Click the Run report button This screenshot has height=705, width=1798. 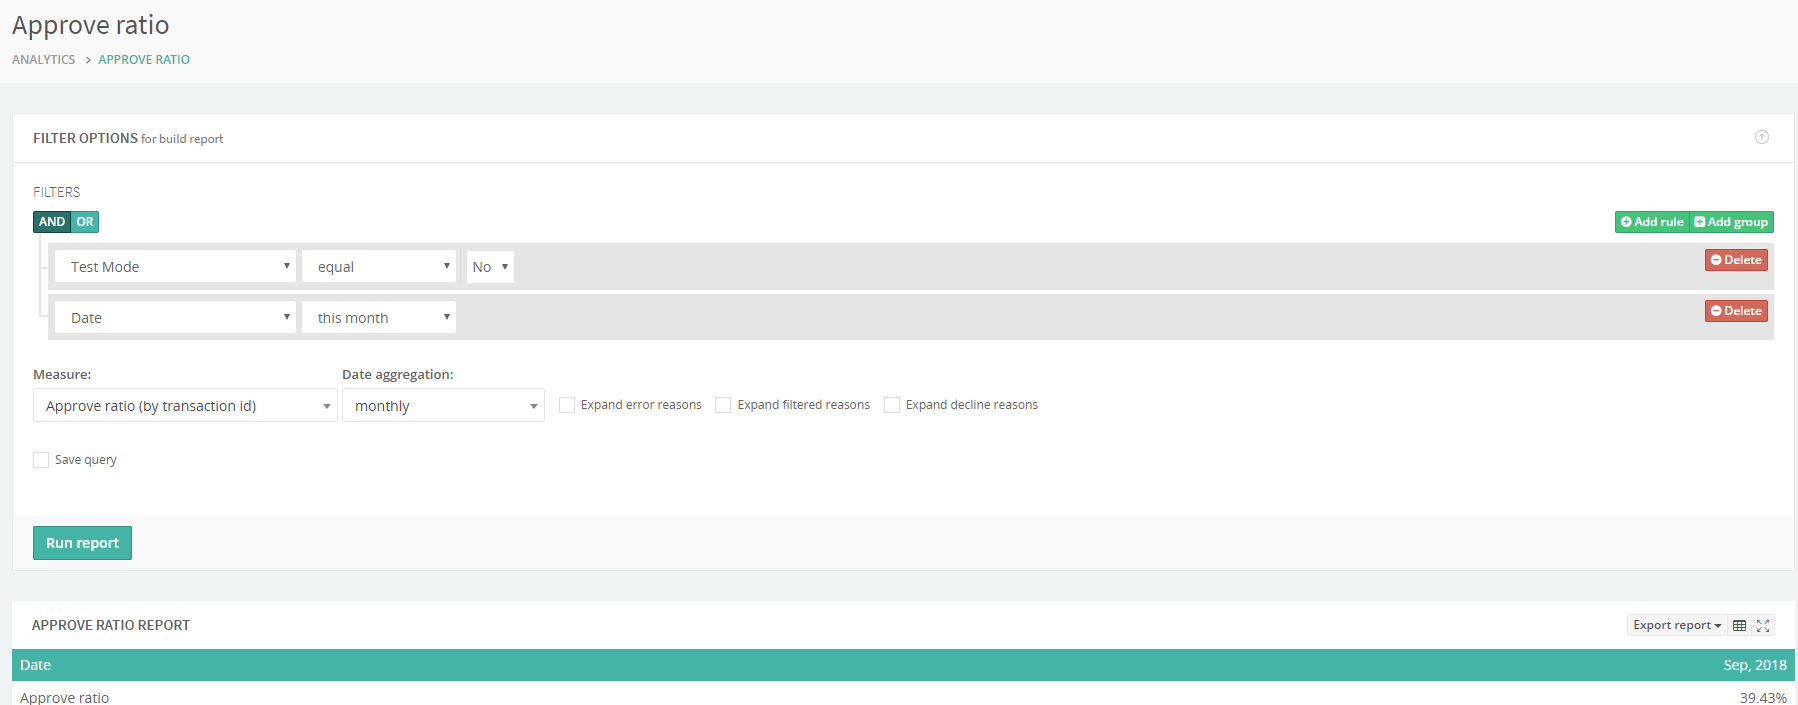point(82,543)
